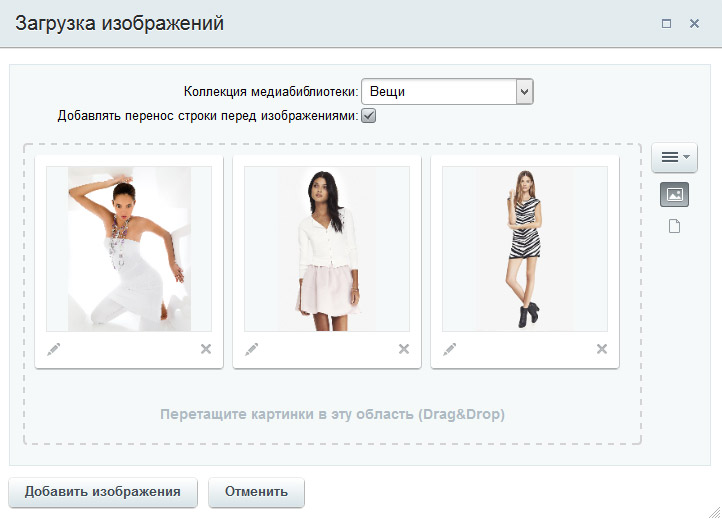722x519 pixels.
Task: Click the edit pencil under the first image
Action: click(54, 349)
